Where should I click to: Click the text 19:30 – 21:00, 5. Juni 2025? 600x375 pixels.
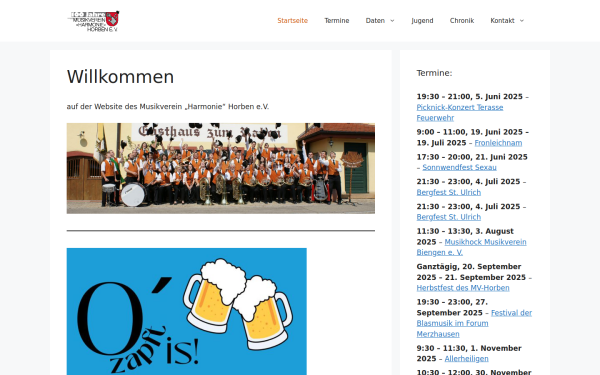[x=470, y=96]
